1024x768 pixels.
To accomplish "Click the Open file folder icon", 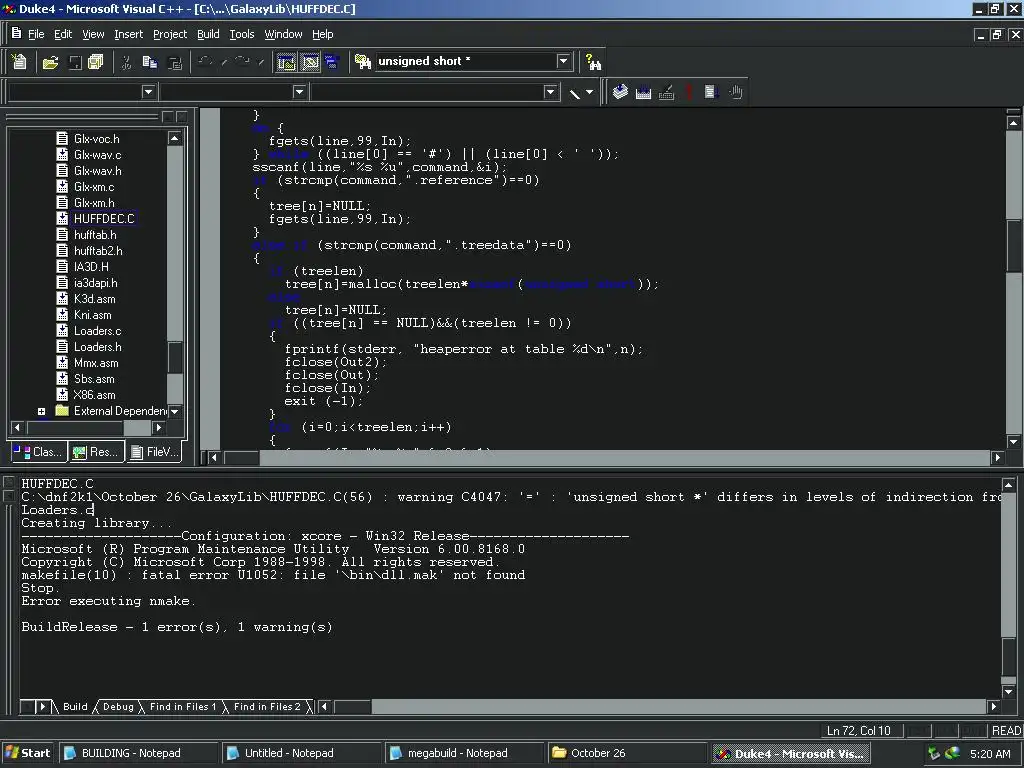I will click(50, 62).
